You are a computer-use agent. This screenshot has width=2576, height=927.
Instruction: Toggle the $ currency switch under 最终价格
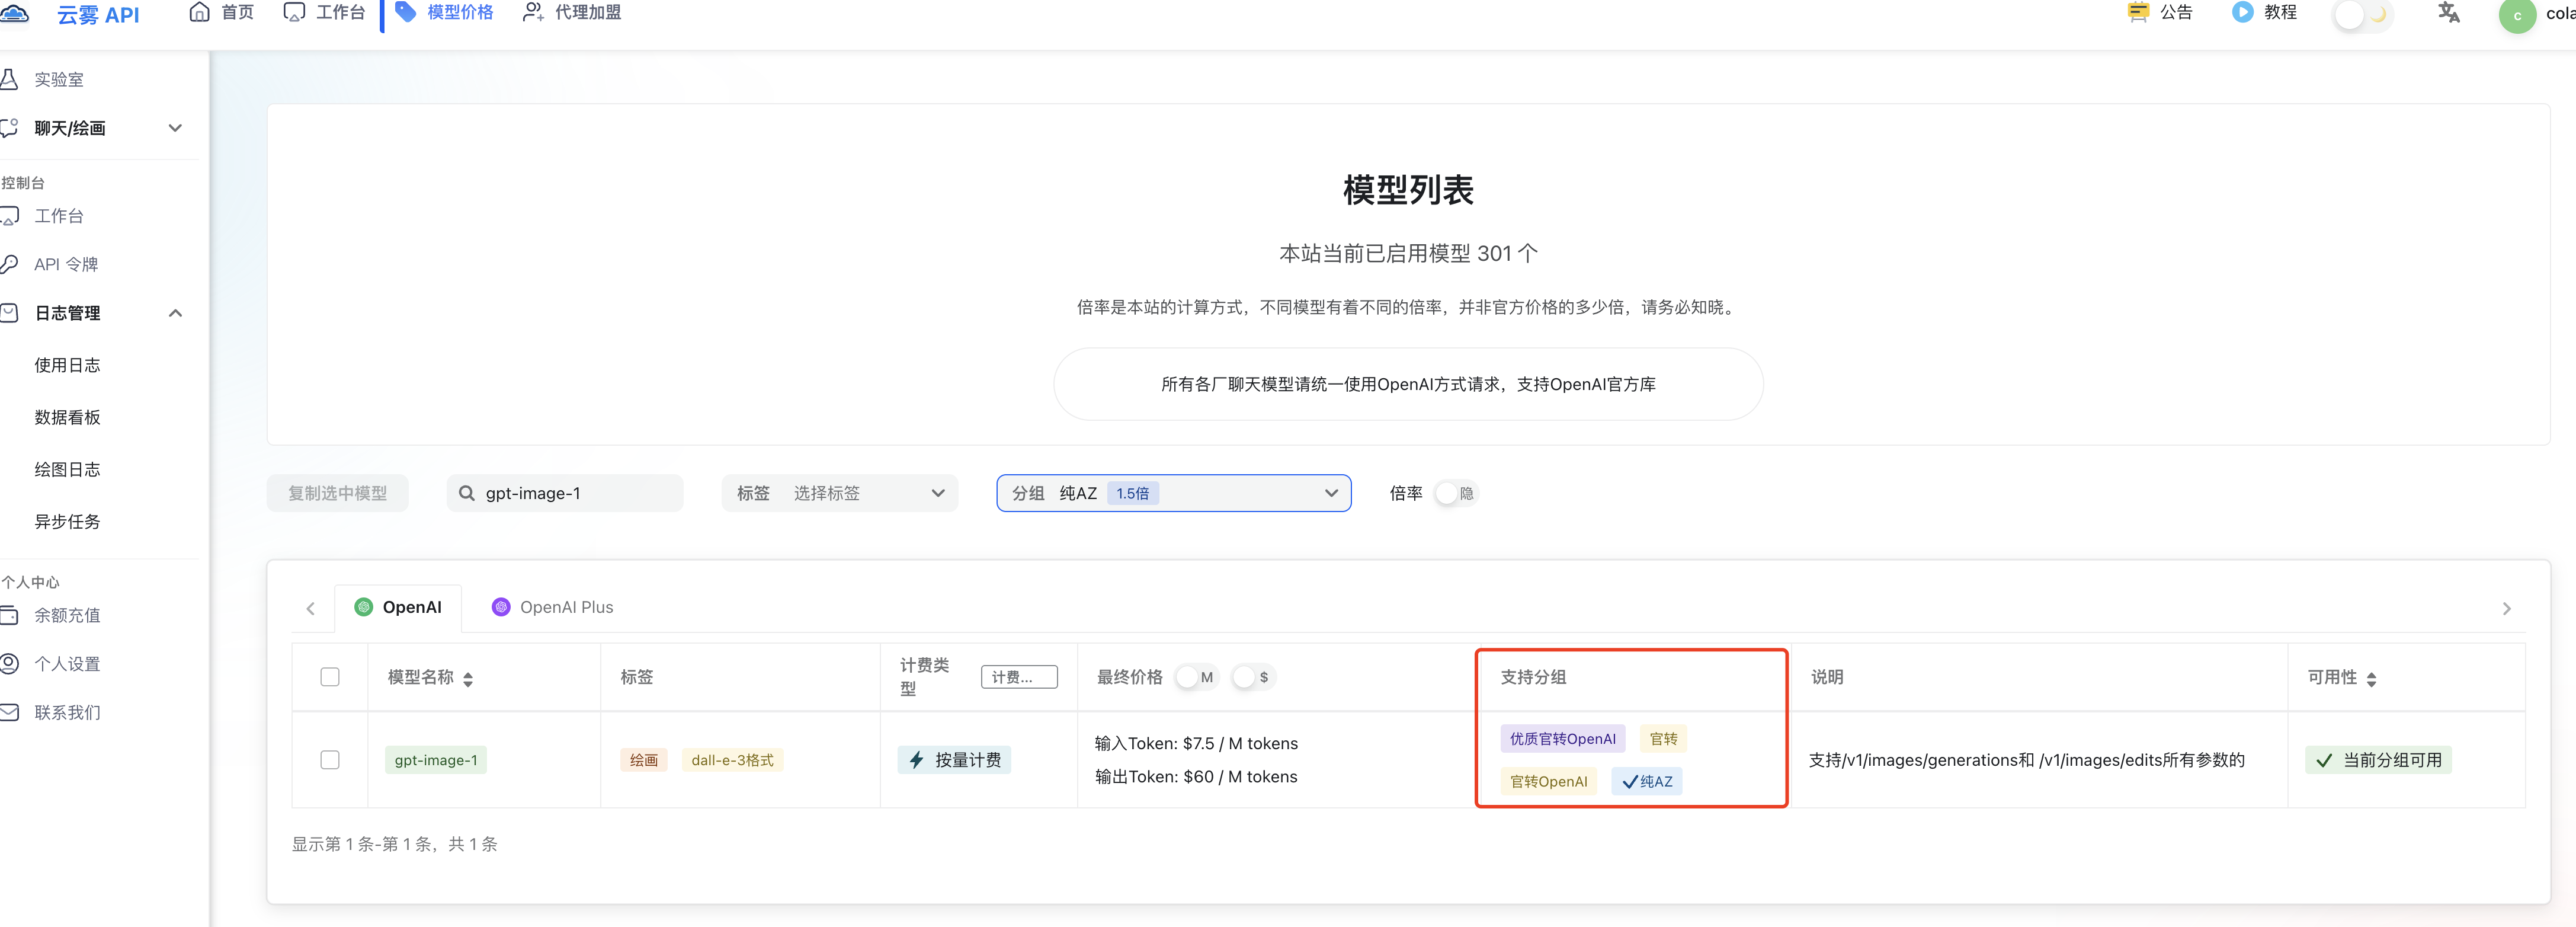(1253, 677)
